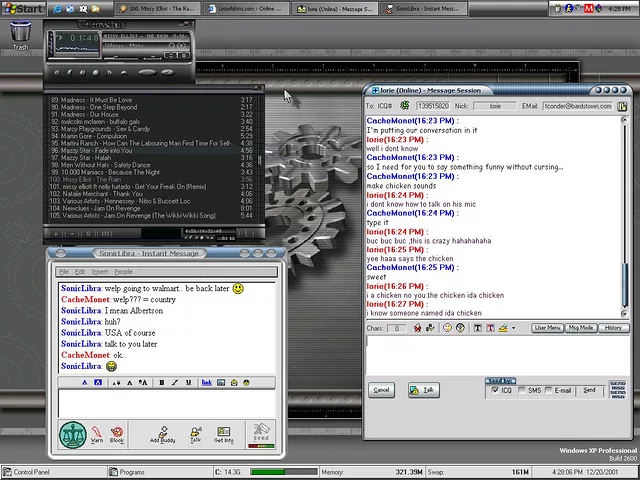
Task: Open Get Info for SonicLibra
Action: point(224,435)
